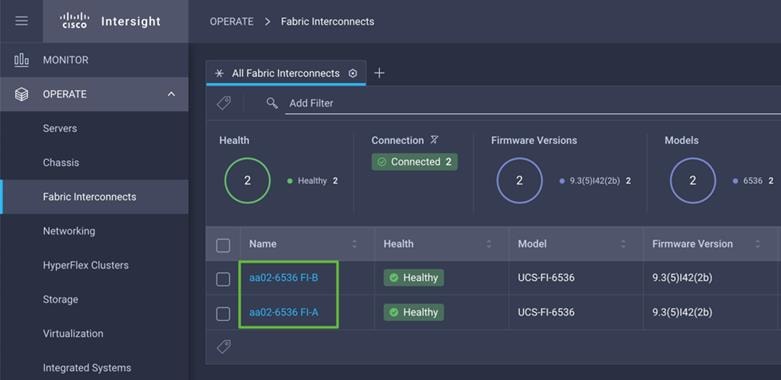Collapse the OPERATE section chevron
This screenshot has width=781, height=380.
(x=171, y=94)
